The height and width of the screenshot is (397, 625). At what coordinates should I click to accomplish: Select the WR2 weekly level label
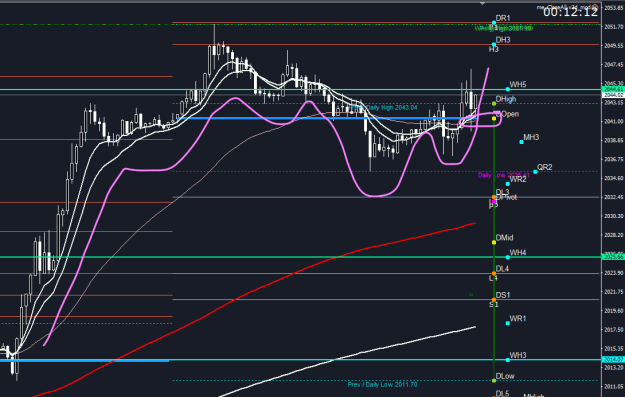pos(518,179)
